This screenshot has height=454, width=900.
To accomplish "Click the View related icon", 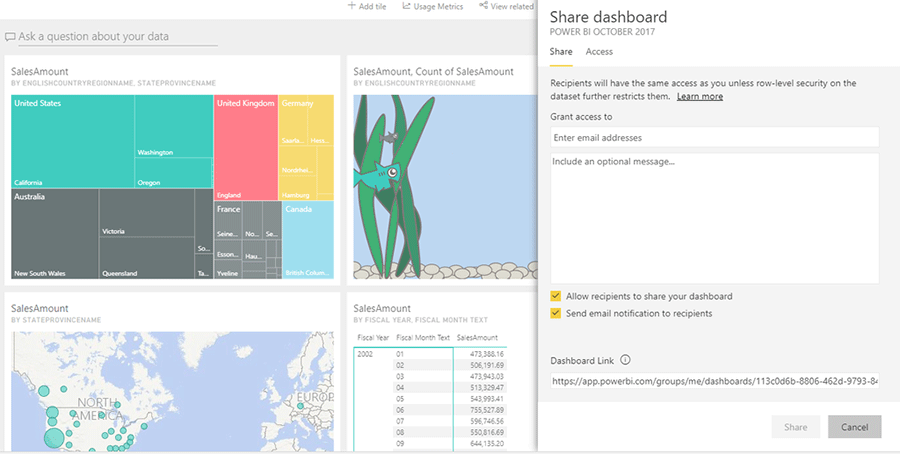I will pos(483,6).
